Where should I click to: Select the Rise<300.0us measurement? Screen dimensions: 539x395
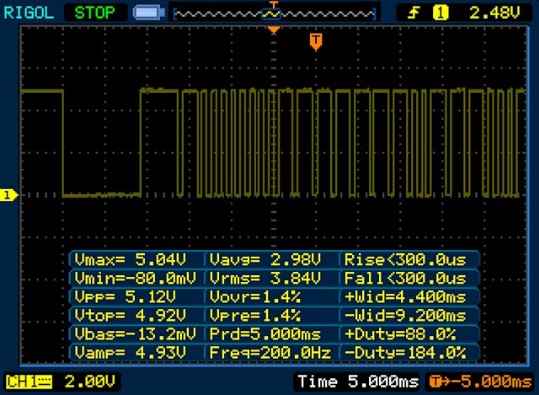(x=405, y=260)
